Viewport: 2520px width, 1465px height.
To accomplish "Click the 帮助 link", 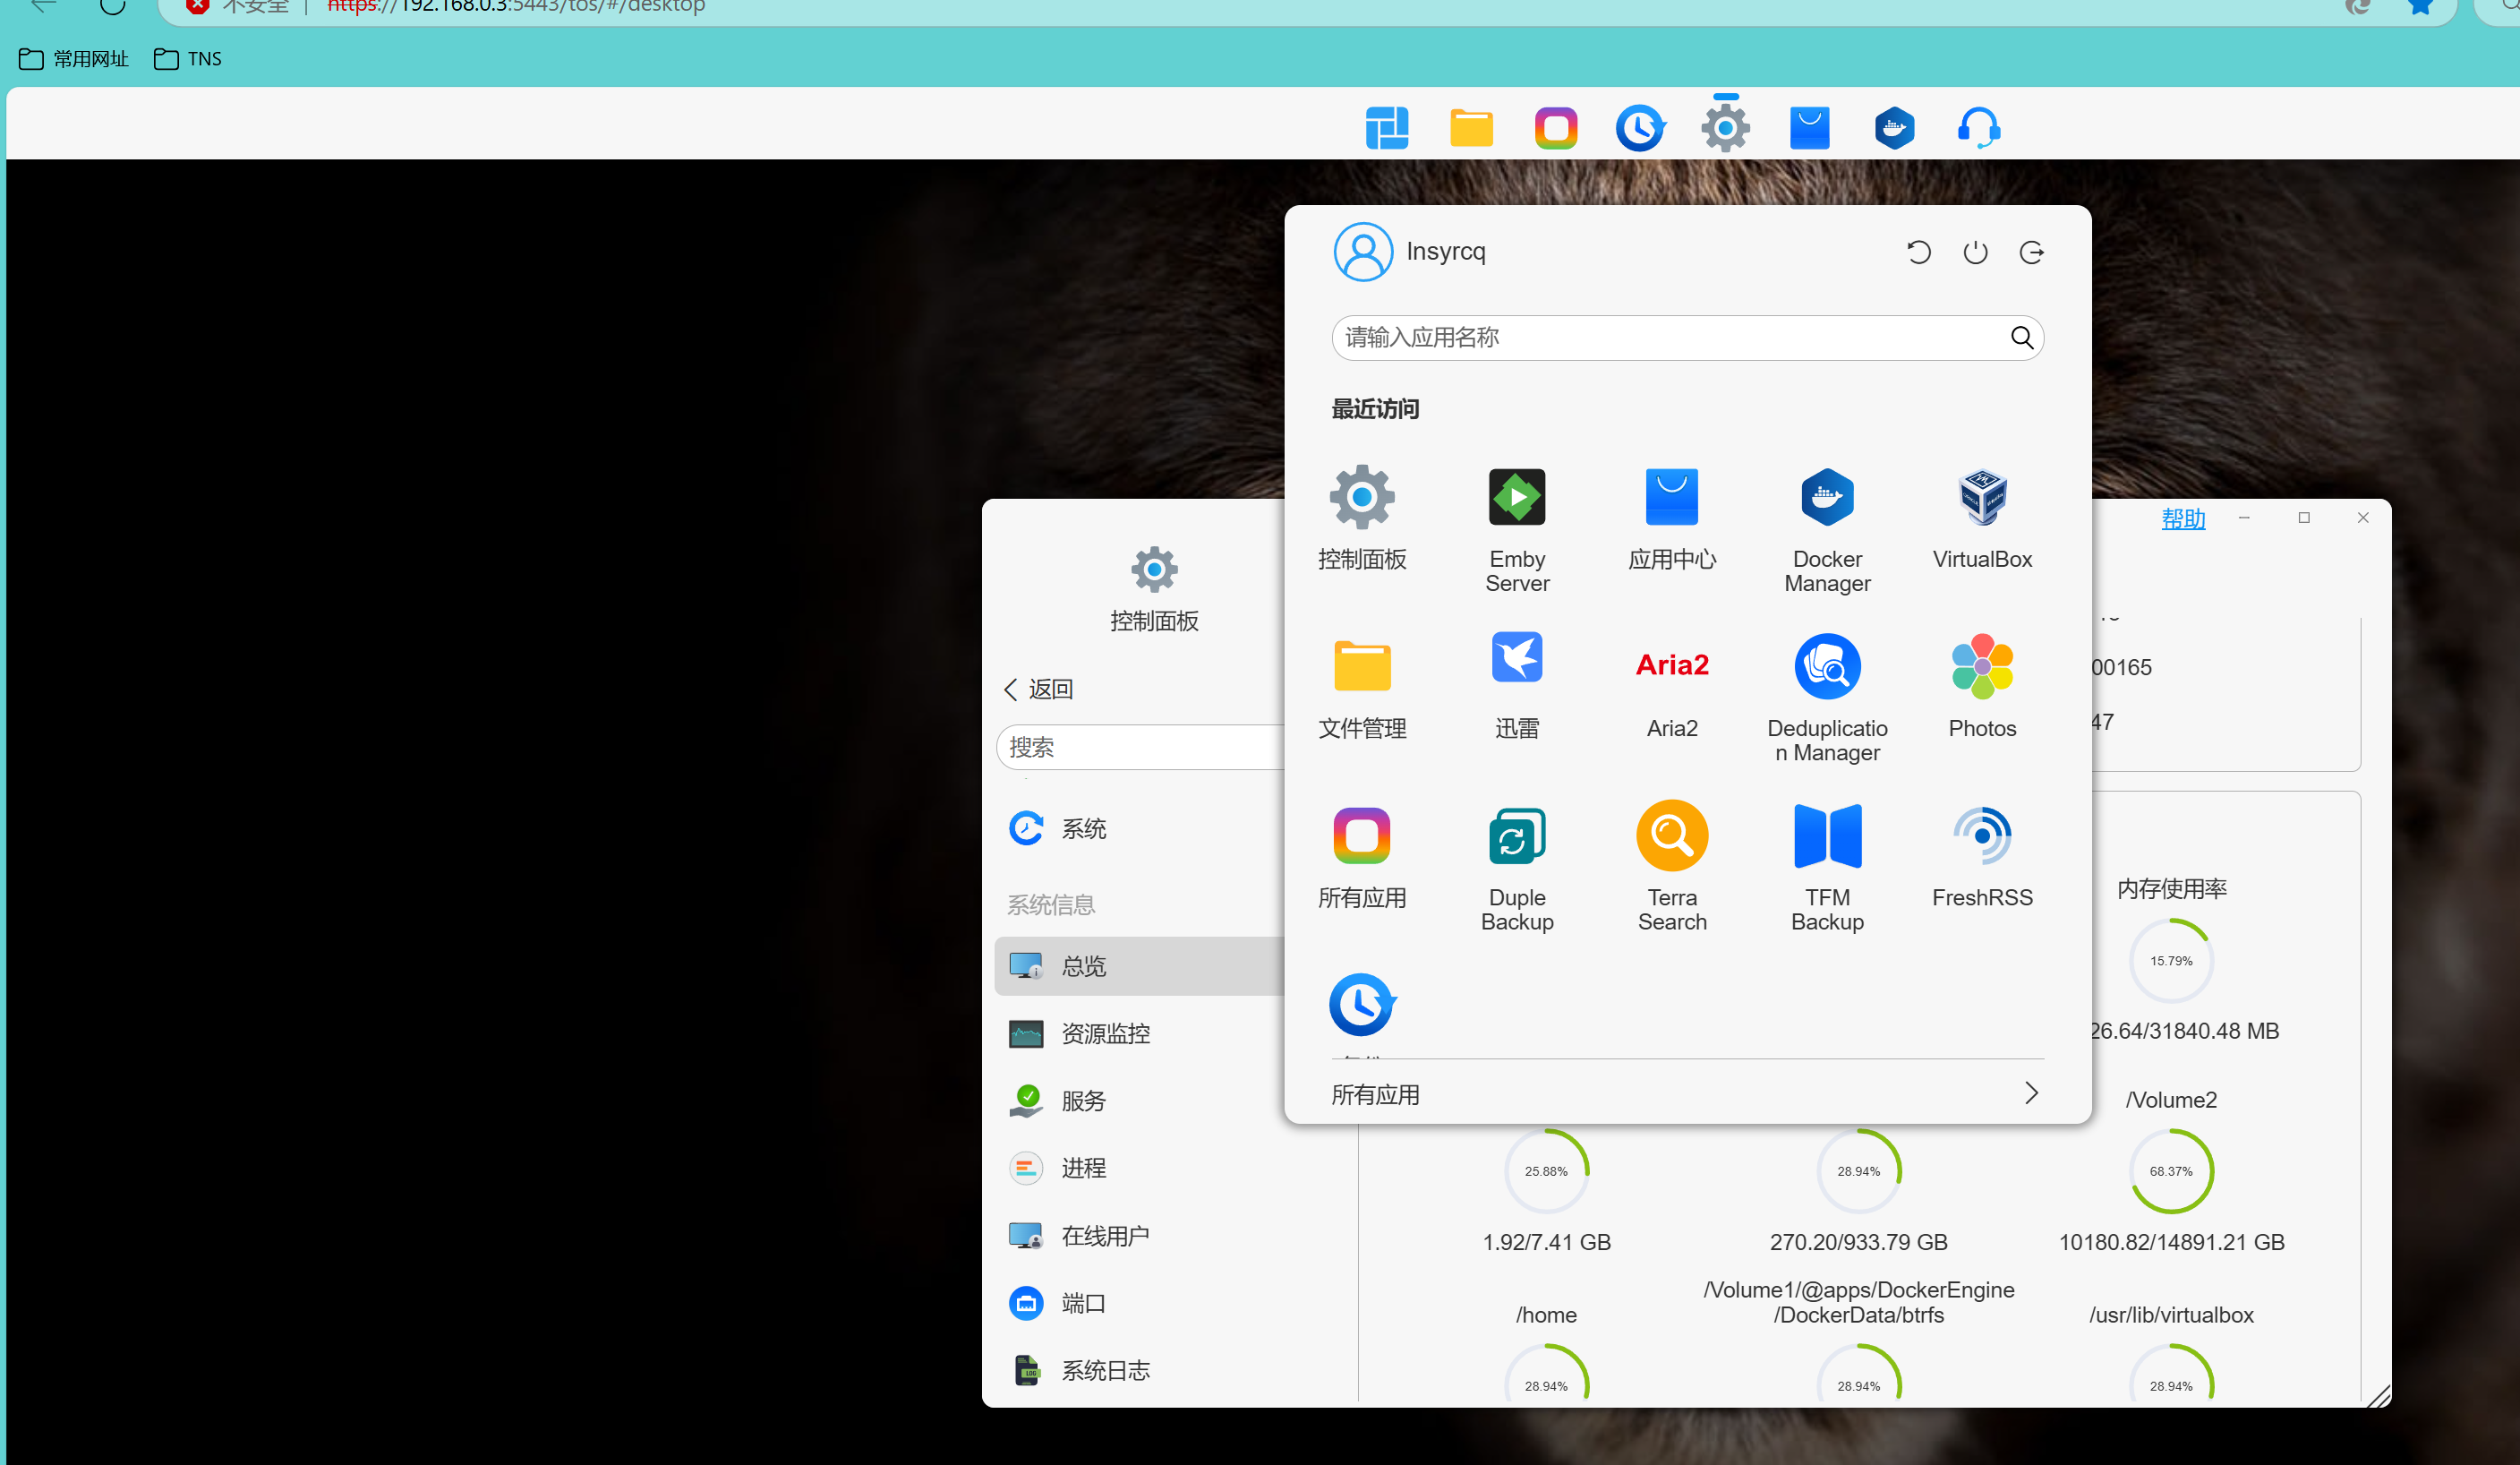I will [x=2182, y=518].
